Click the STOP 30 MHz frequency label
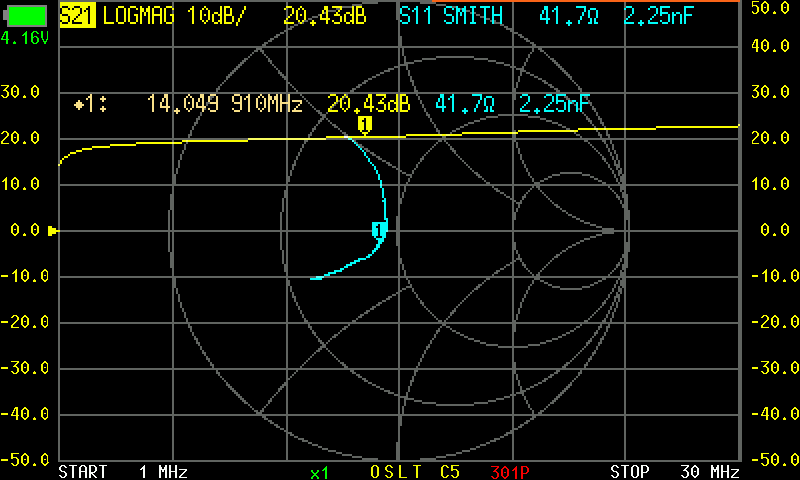 pos(674,472)
